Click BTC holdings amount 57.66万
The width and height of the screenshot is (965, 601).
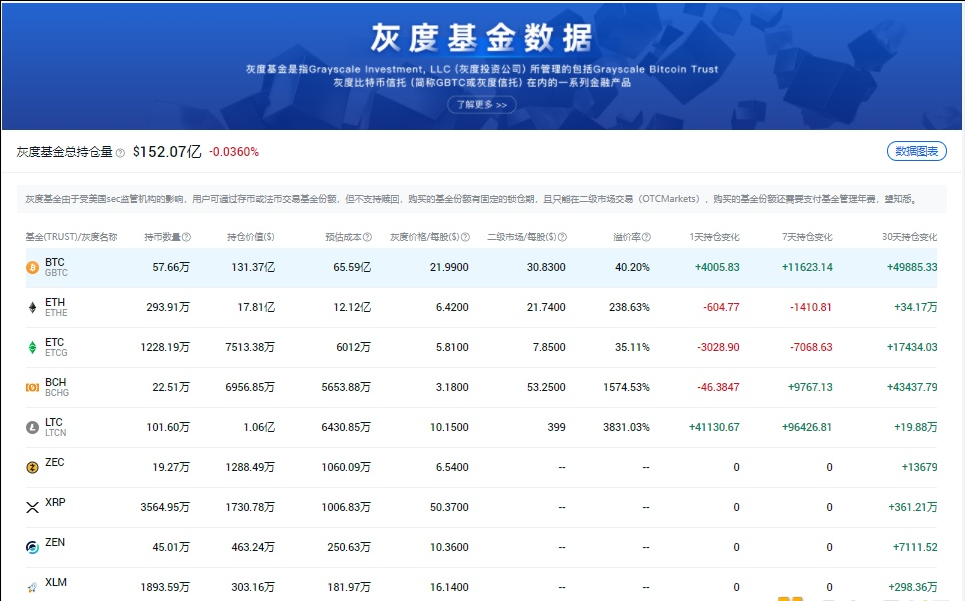(x=171, y=268)
